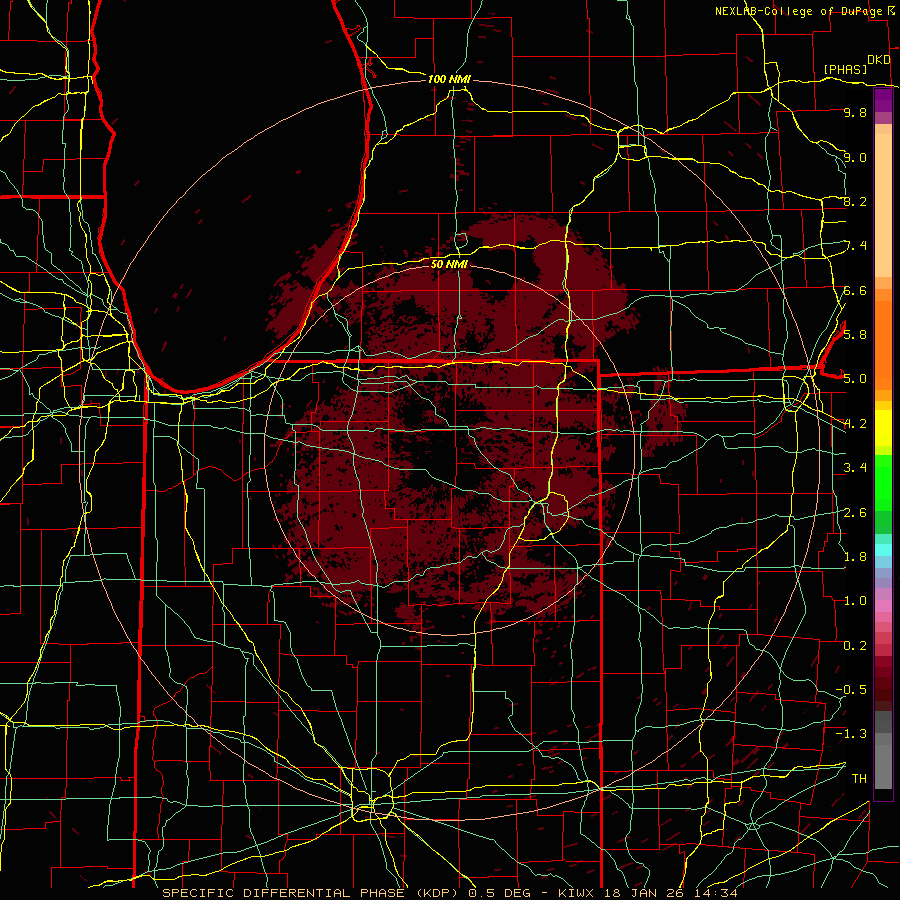Viewport: 900px width, 900px height.
Task: Click the NEXLAB-College of DuPage label
Action: pos(800,11)
